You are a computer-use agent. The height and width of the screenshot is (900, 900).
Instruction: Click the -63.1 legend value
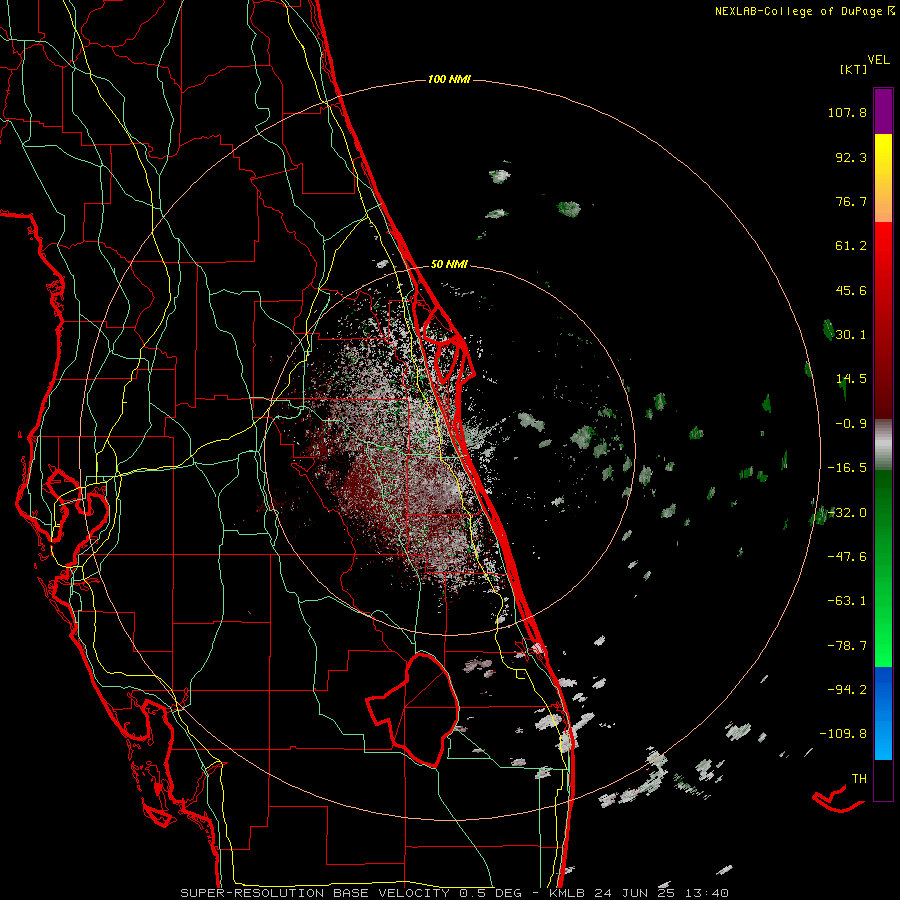coord(847,601)
